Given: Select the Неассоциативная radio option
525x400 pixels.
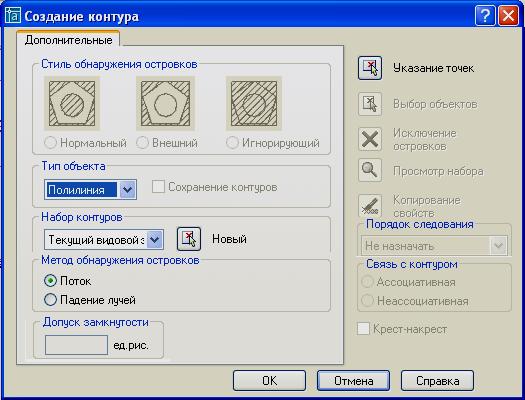Looking at the screenshot, I should (x=367, y=301).
